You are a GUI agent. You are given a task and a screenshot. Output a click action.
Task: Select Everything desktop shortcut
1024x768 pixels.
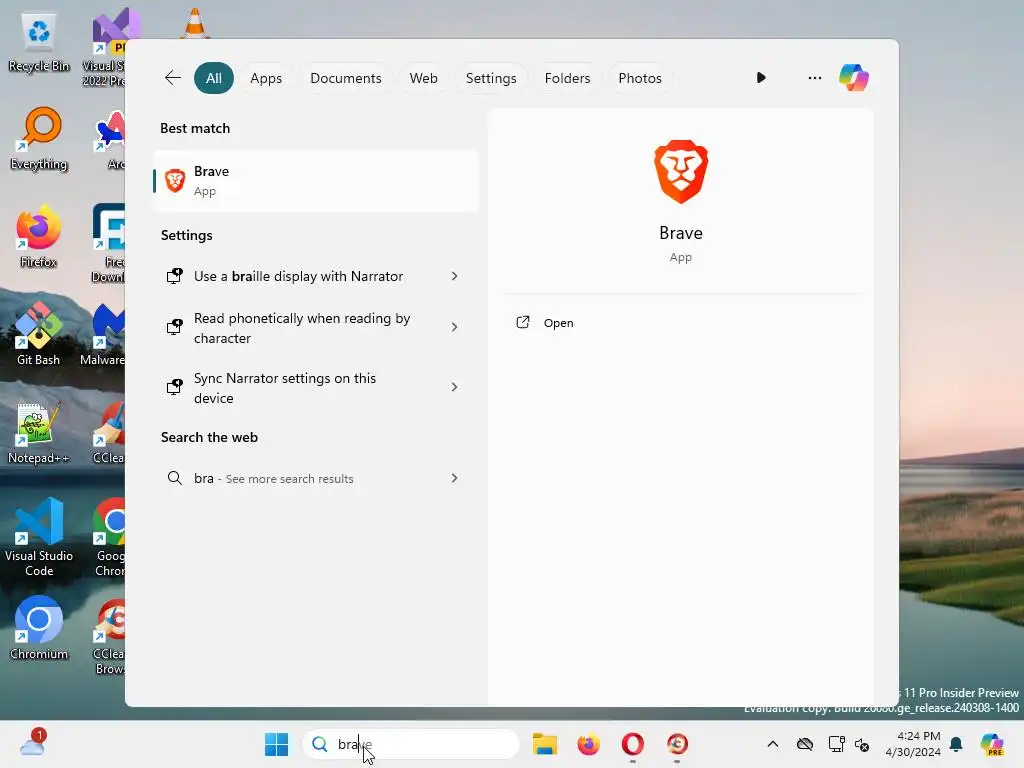39,139
